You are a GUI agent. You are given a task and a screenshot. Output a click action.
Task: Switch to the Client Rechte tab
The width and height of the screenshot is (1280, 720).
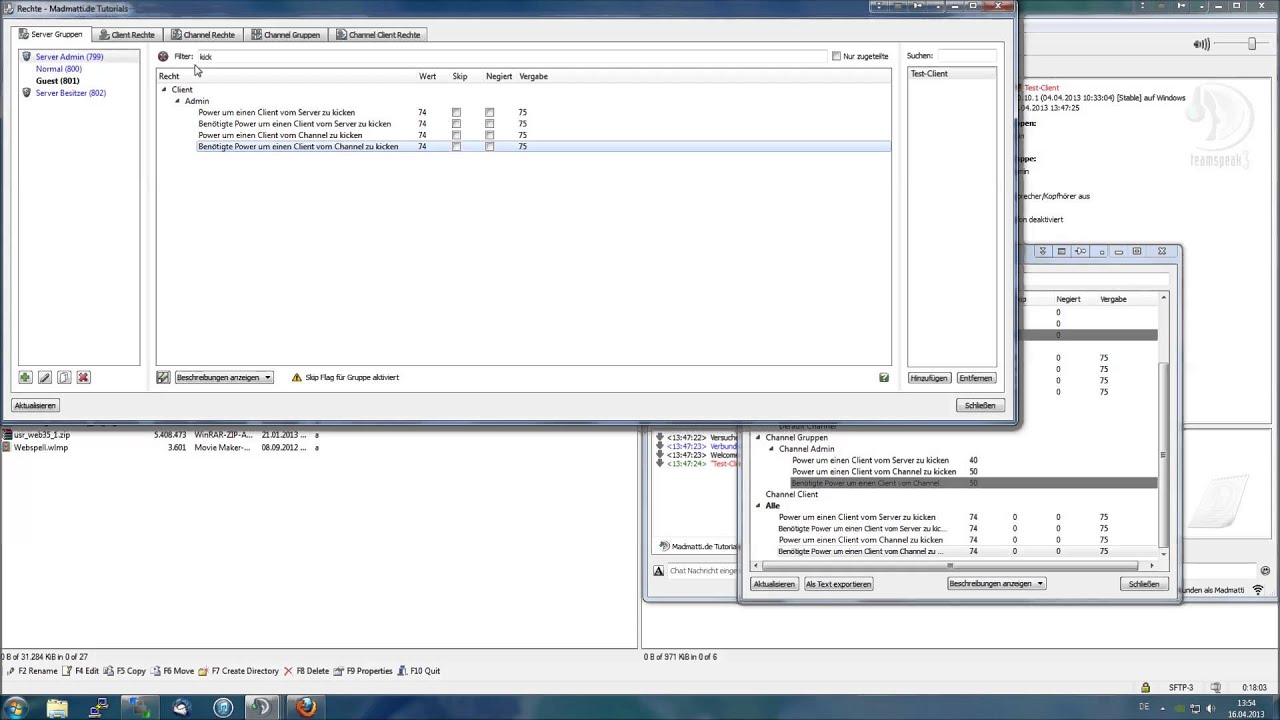(x=127, y=35)
